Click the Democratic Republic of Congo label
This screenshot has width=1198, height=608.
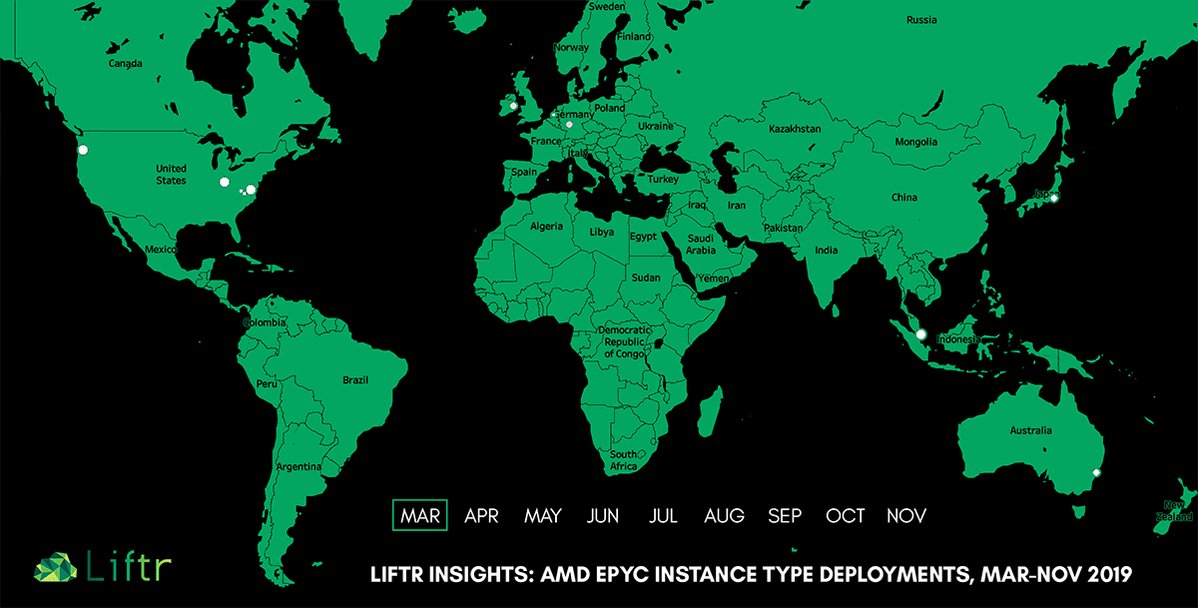click(x=625, y=341)
